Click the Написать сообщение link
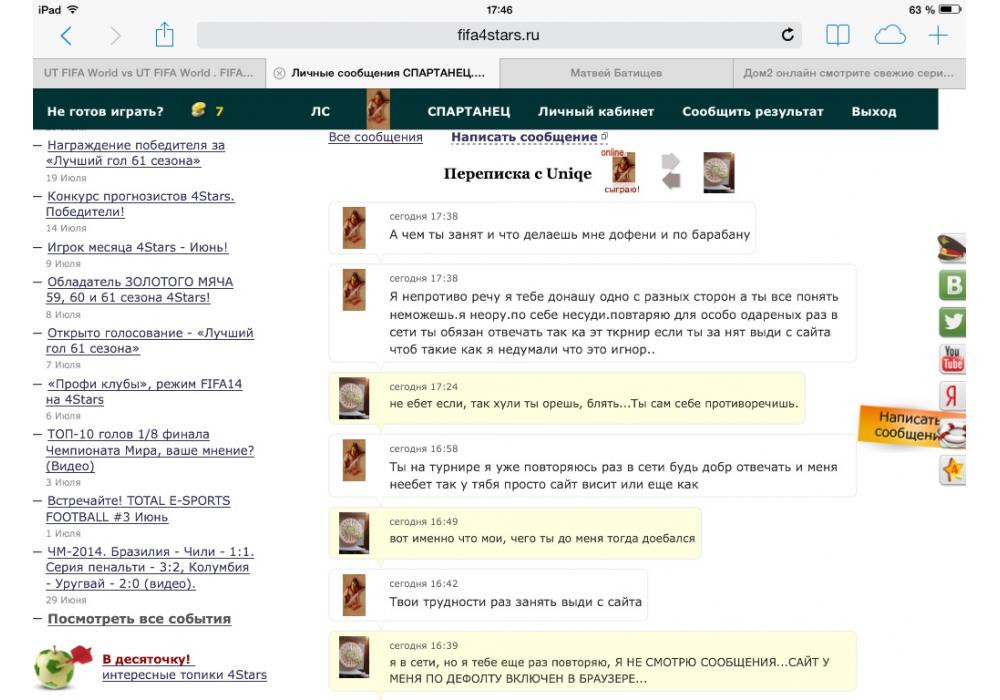Screen dimensions: 1000x700 pos(524,137)
